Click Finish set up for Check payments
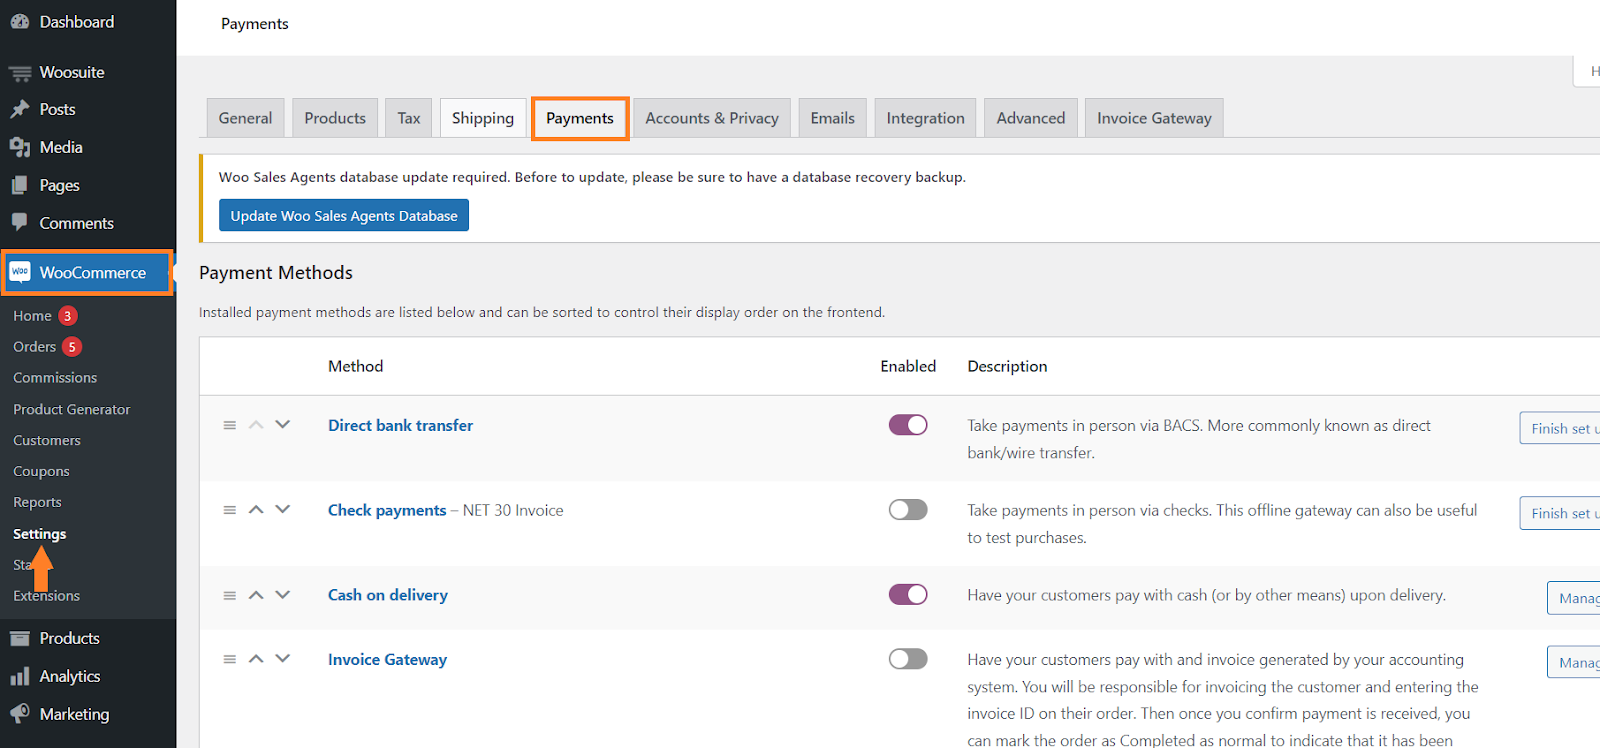This screenshot has width=1600, height=748. point(1560,513)
